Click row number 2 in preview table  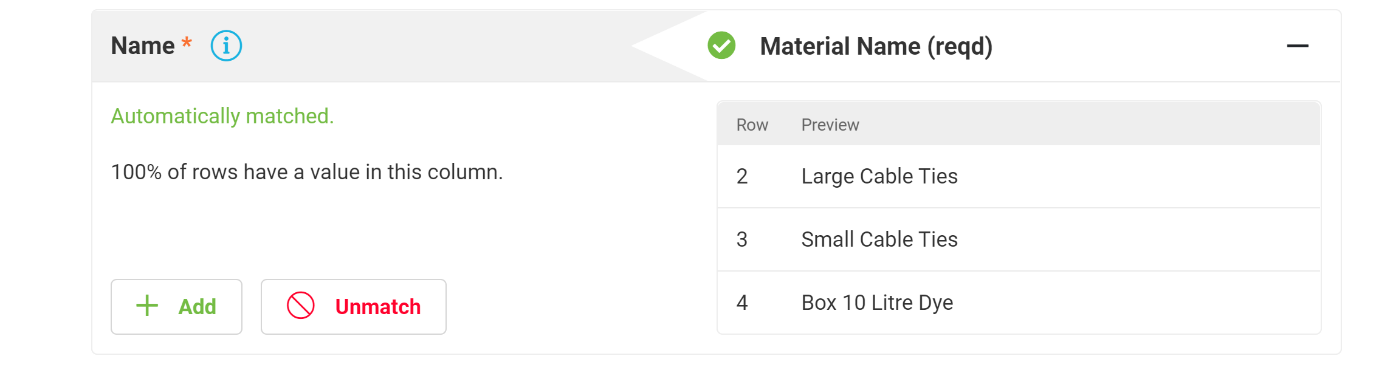(x=742, y=177)
